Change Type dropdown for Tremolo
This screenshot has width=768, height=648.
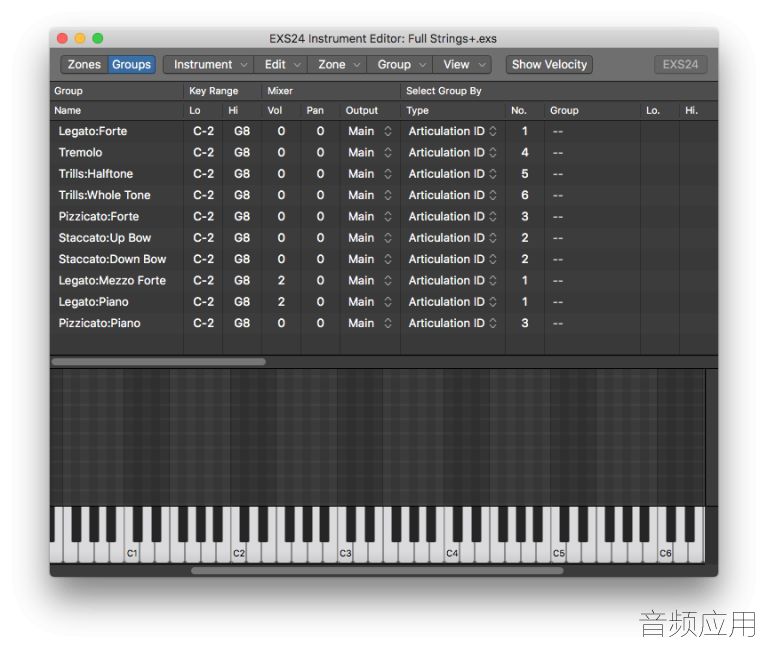point(453,153)
